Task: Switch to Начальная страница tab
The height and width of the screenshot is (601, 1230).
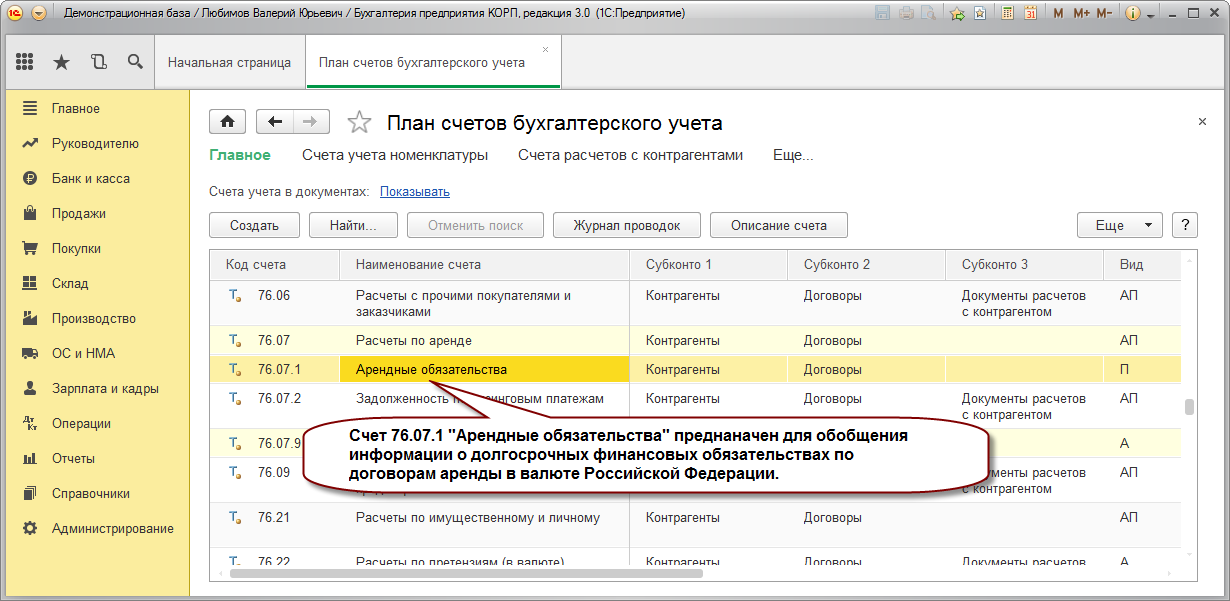Action: [229, 62]
